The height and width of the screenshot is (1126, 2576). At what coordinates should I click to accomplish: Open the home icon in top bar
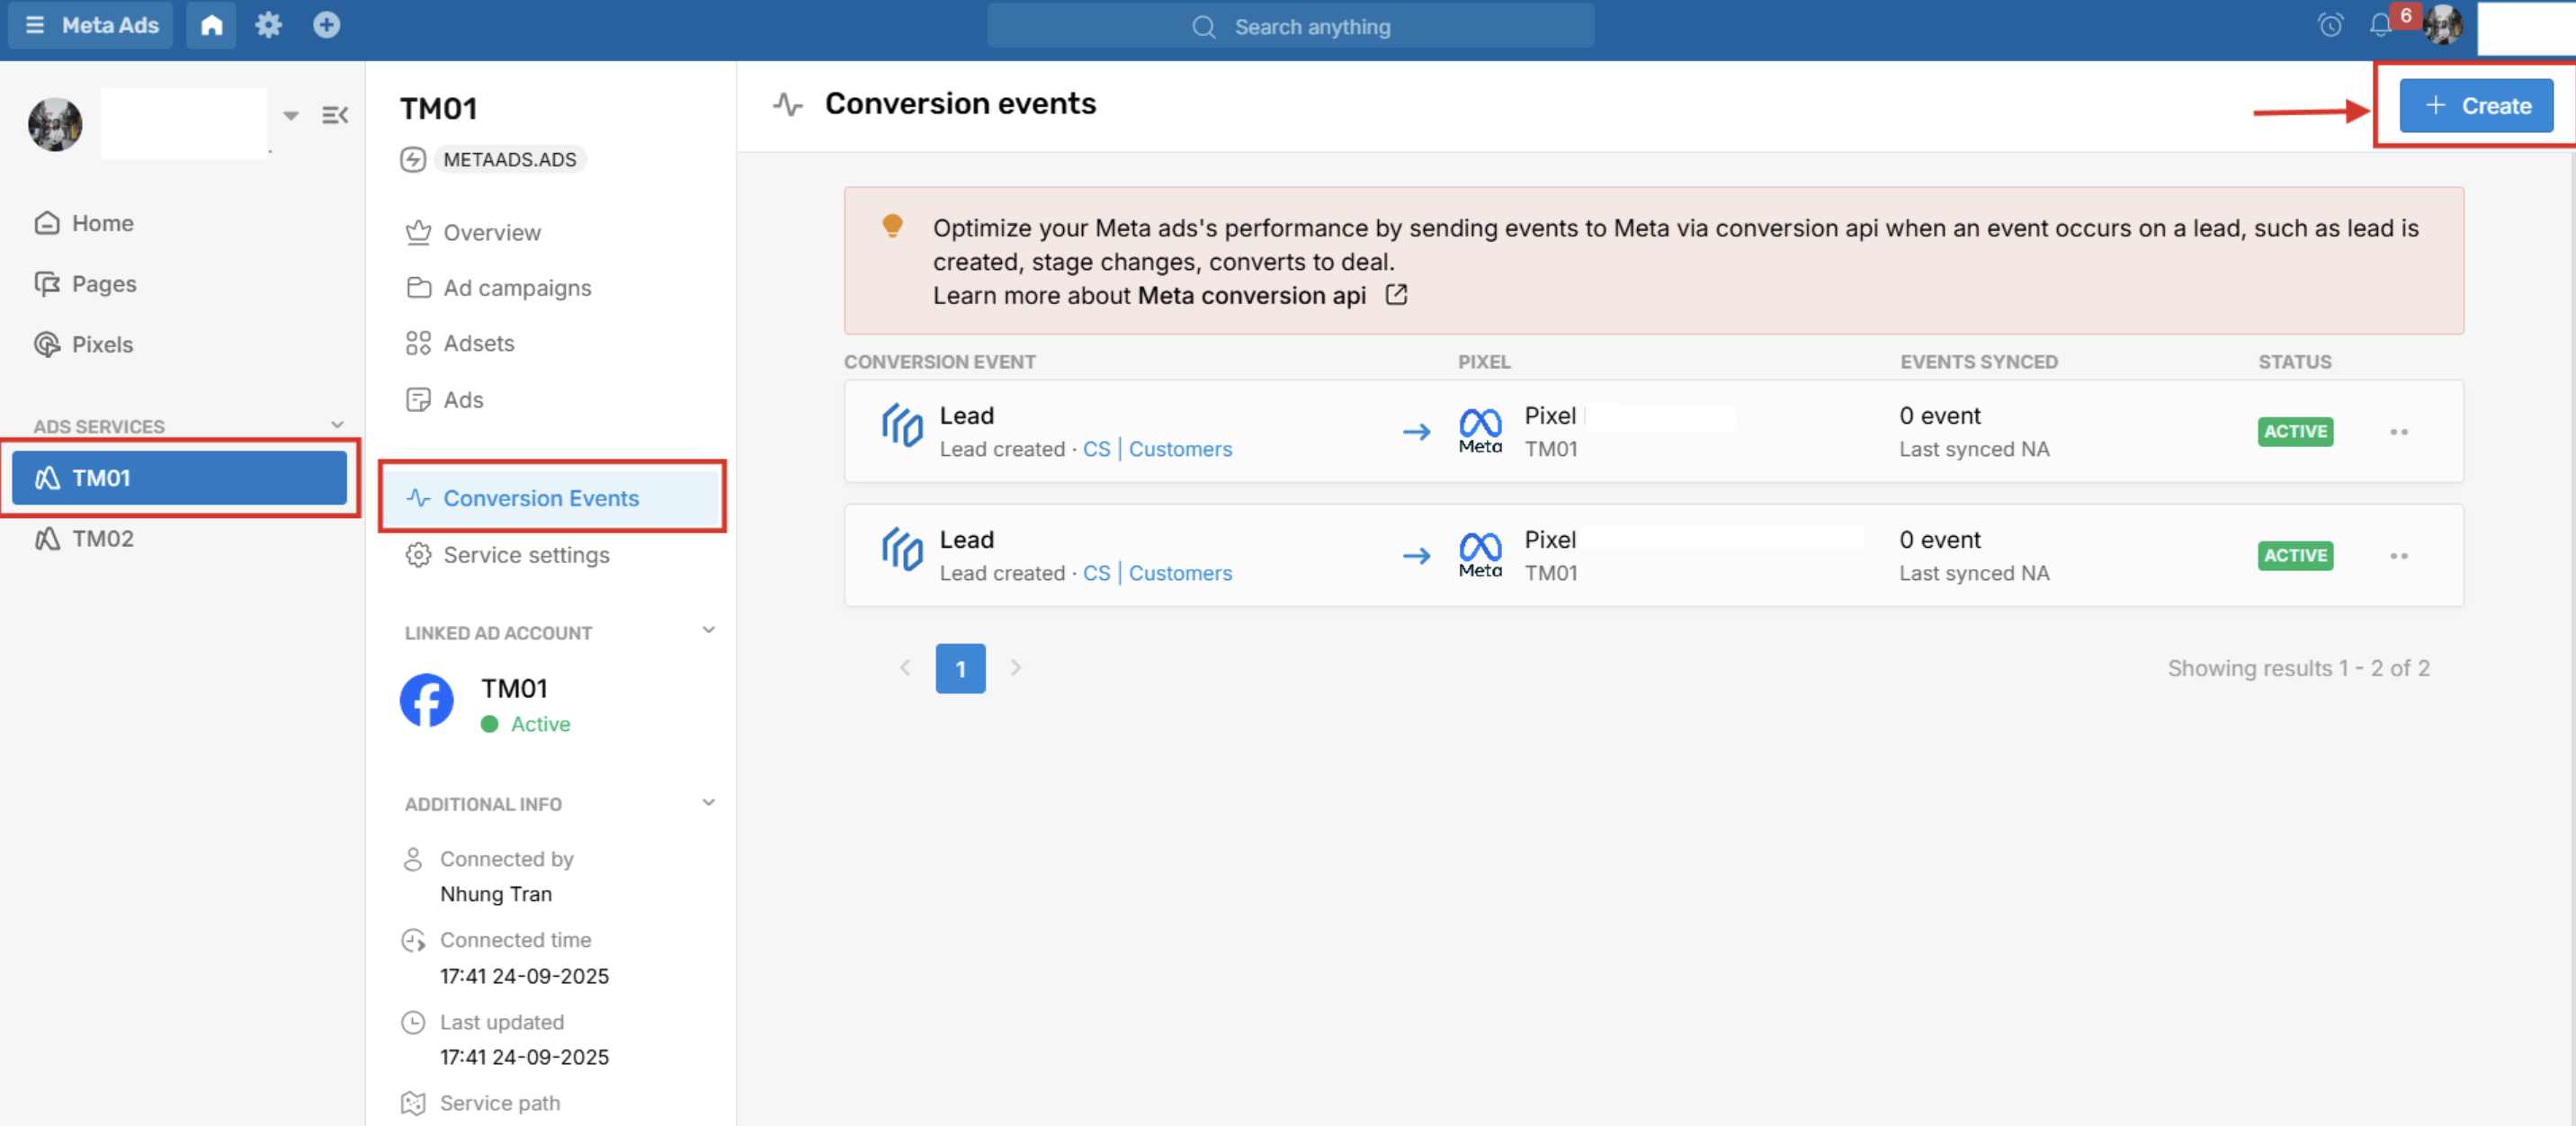coord(211,25)
